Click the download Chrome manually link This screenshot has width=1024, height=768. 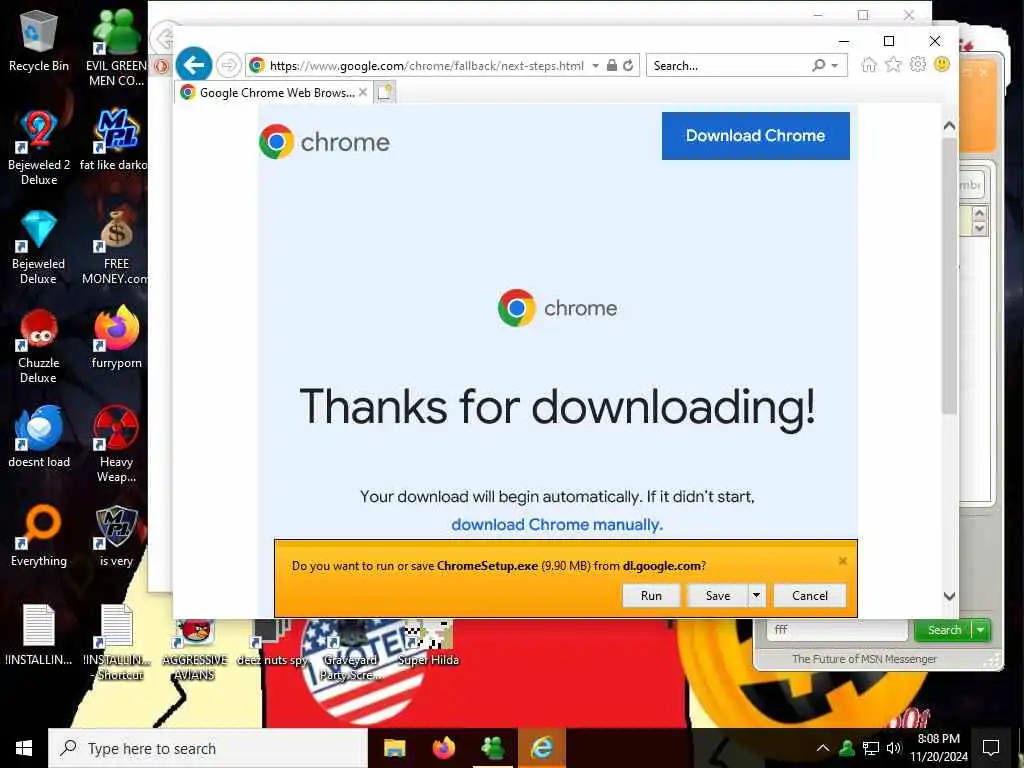click(x=557, y=525)
